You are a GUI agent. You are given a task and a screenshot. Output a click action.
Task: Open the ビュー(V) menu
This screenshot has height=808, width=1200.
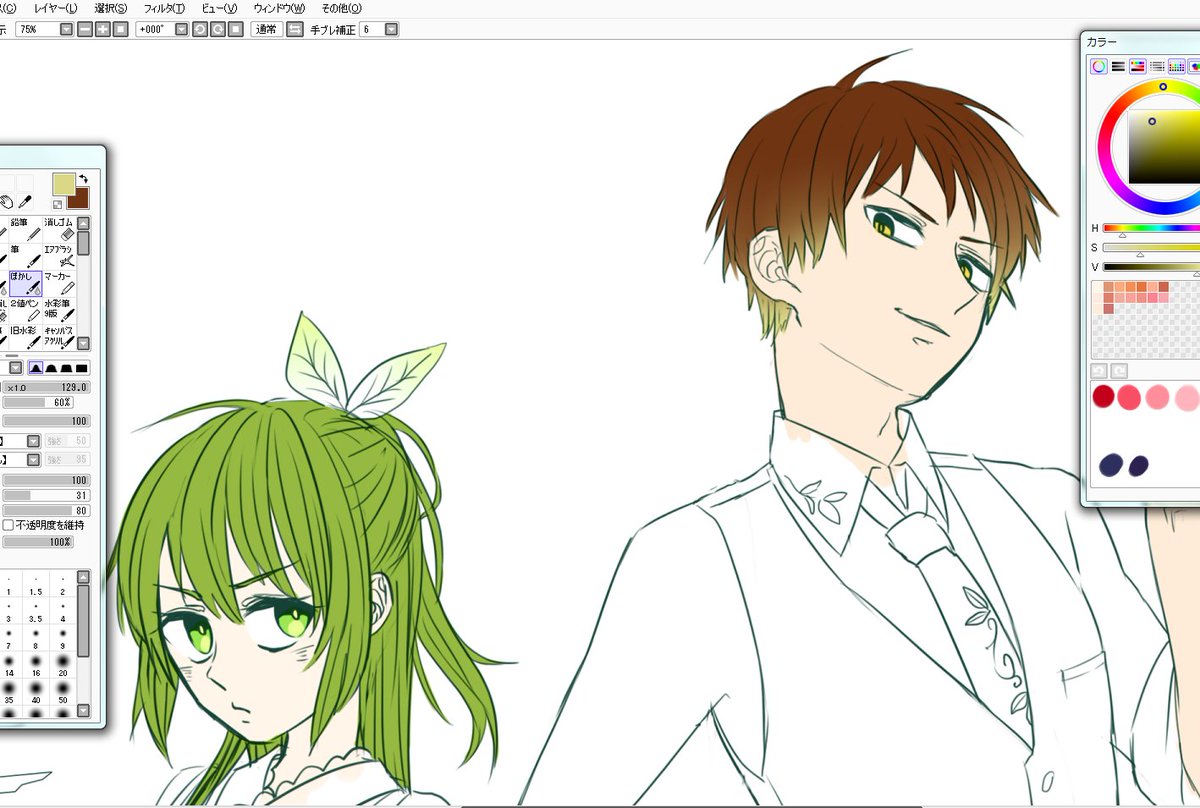(x=219, y=8)
